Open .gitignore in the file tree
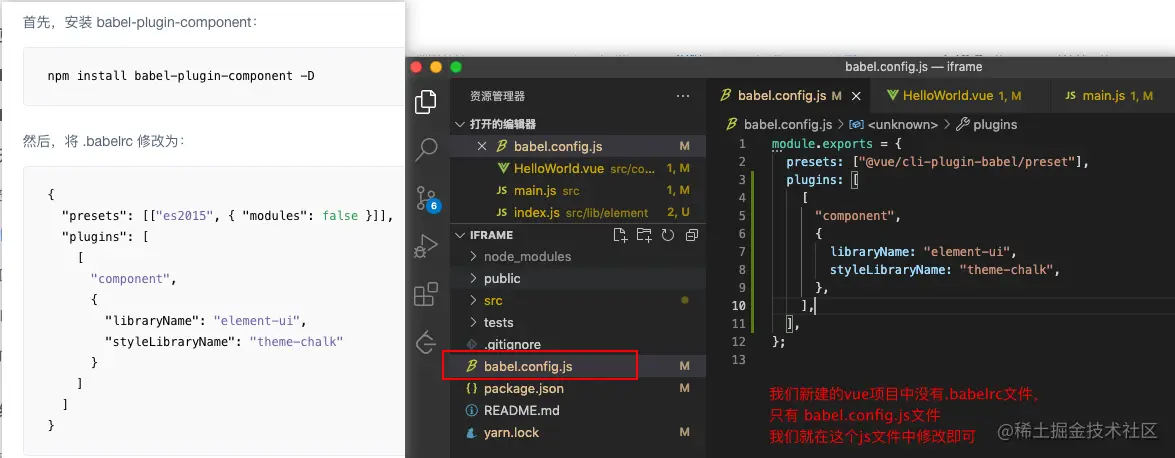This screenshot has height=458, width=1175. (x=577, y=345)
